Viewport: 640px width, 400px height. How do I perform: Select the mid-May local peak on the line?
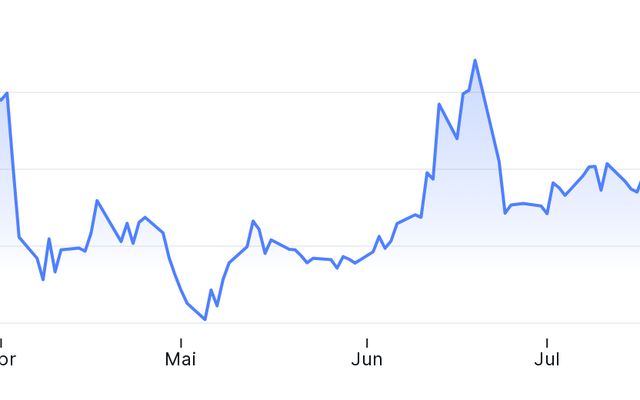[253, 221]
